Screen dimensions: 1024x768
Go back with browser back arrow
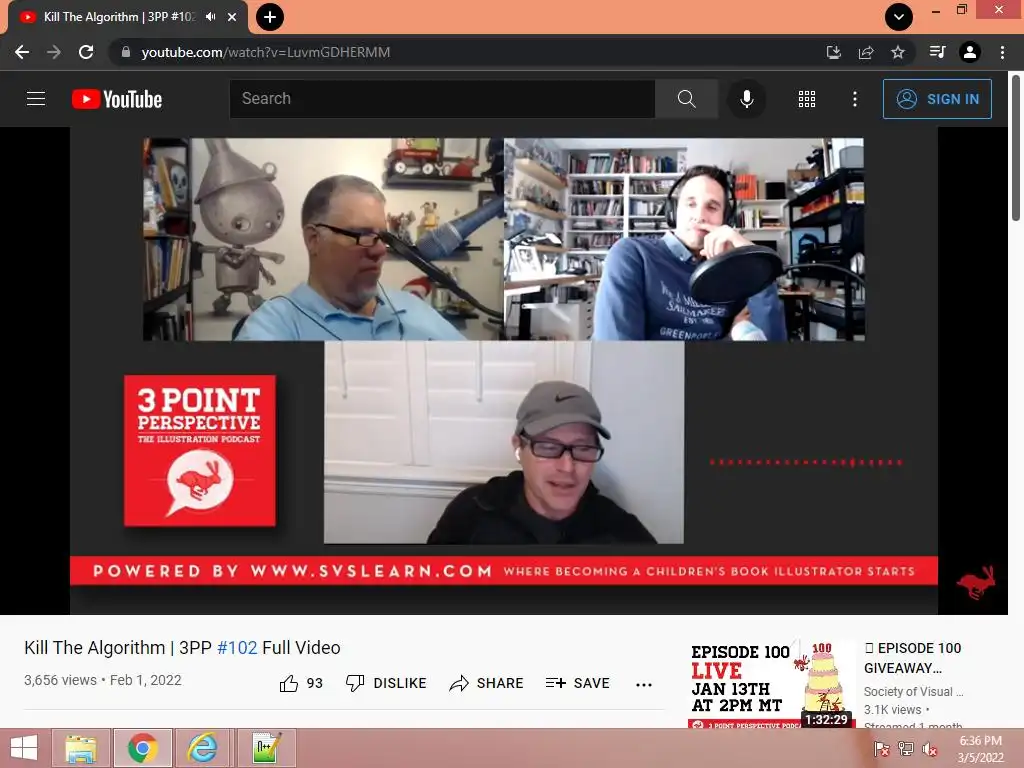(22, 52)
